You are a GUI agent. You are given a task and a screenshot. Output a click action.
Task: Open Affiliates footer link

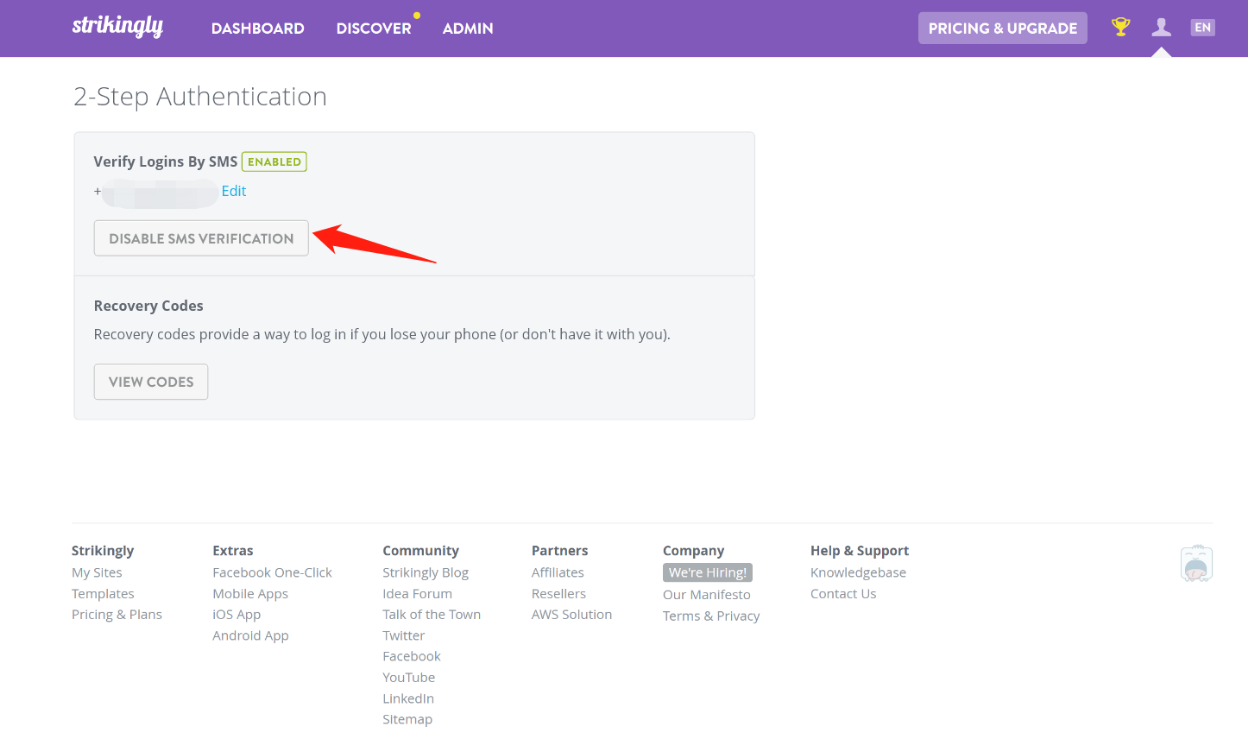[x=558, y=573]
